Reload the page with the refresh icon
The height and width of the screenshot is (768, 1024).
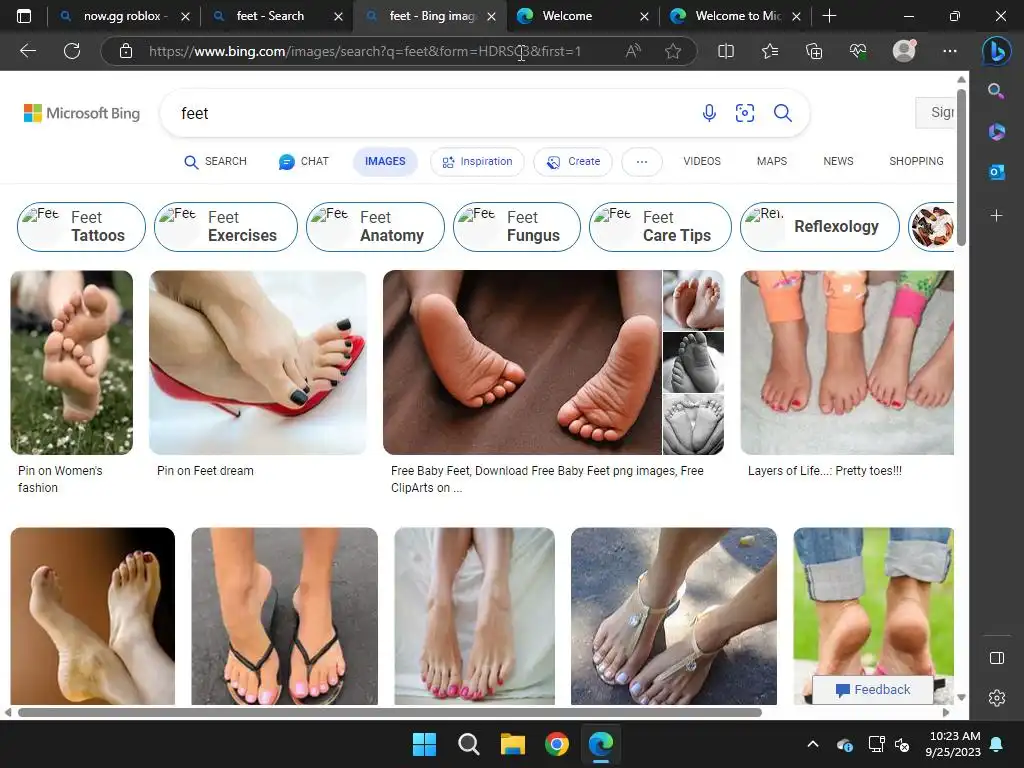pyautogui.click(x=72, y=51)
